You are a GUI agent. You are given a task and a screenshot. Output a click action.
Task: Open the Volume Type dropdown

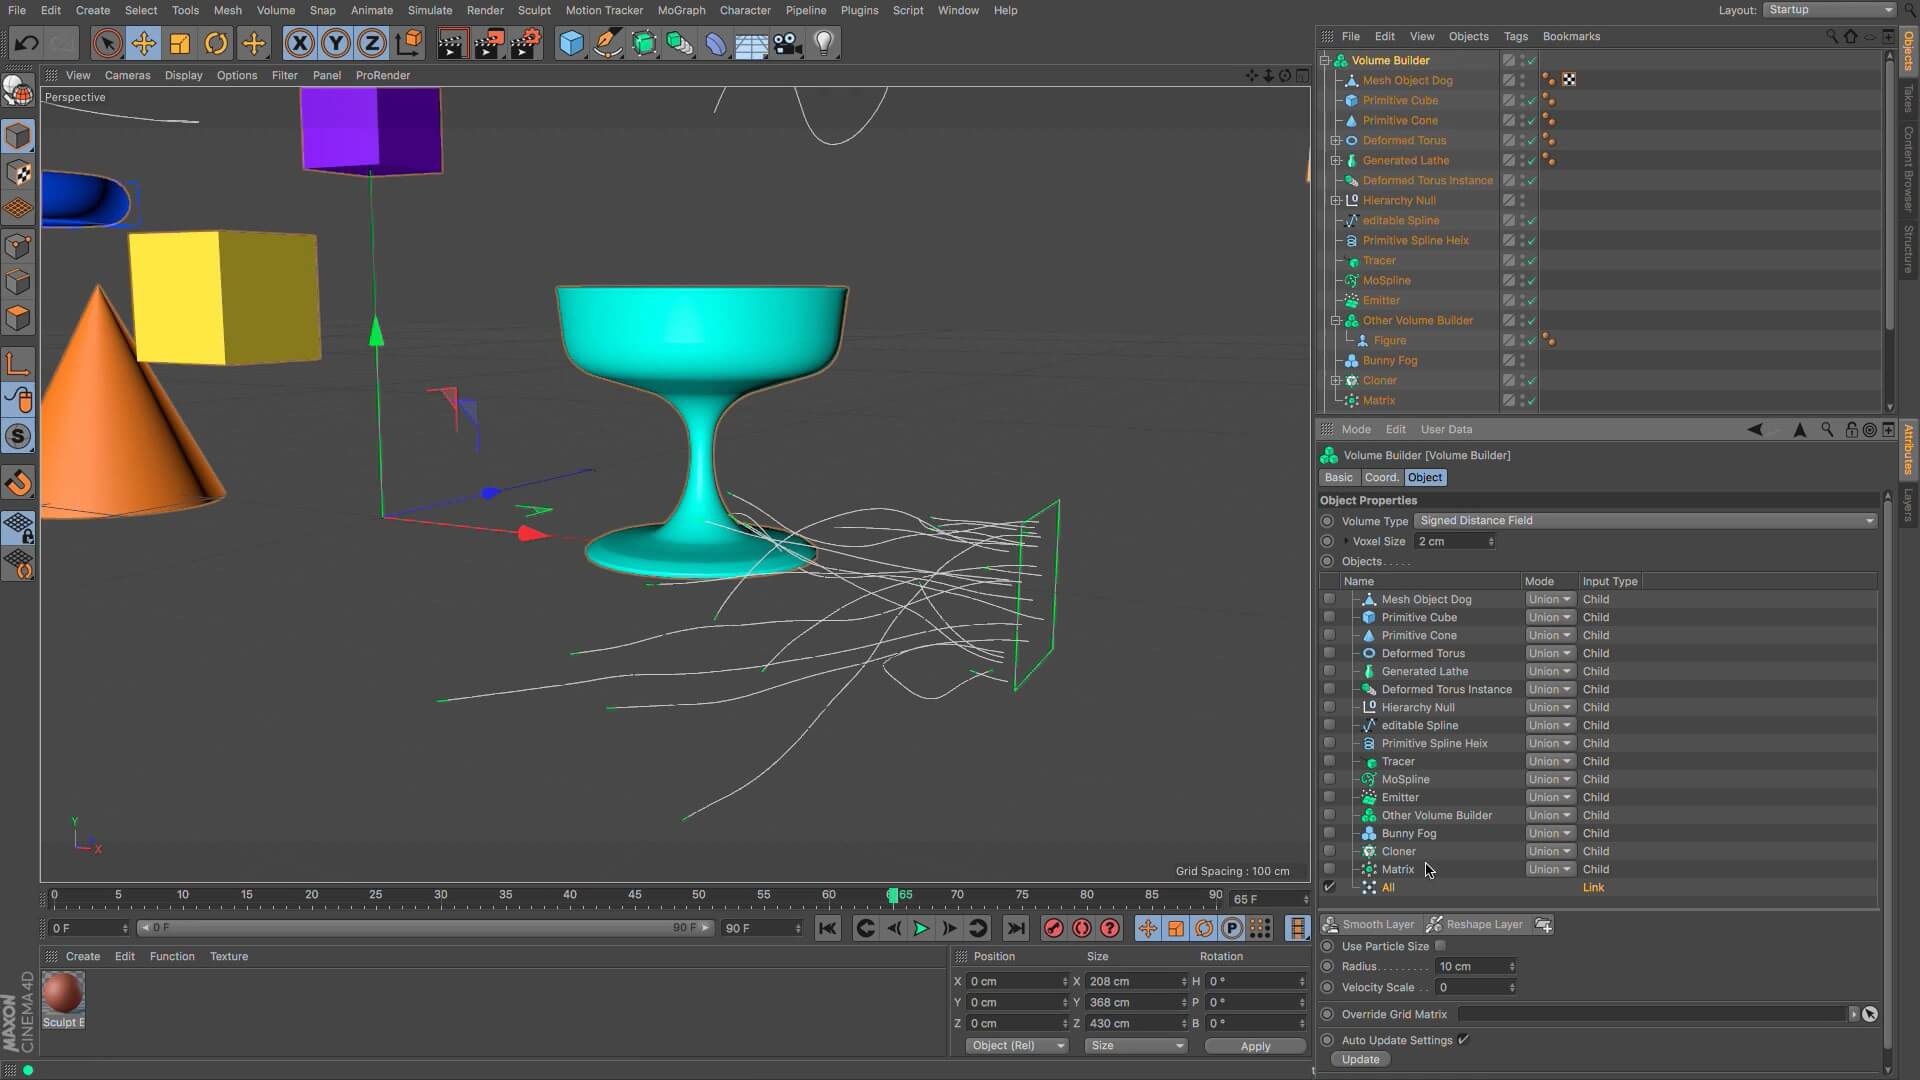click(1645, 520)
